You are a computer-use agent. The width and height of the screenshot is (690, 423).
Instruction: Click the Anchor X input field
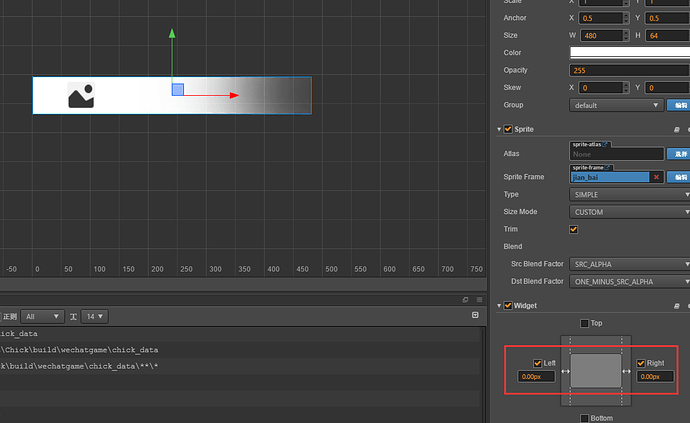pos(601,18)
